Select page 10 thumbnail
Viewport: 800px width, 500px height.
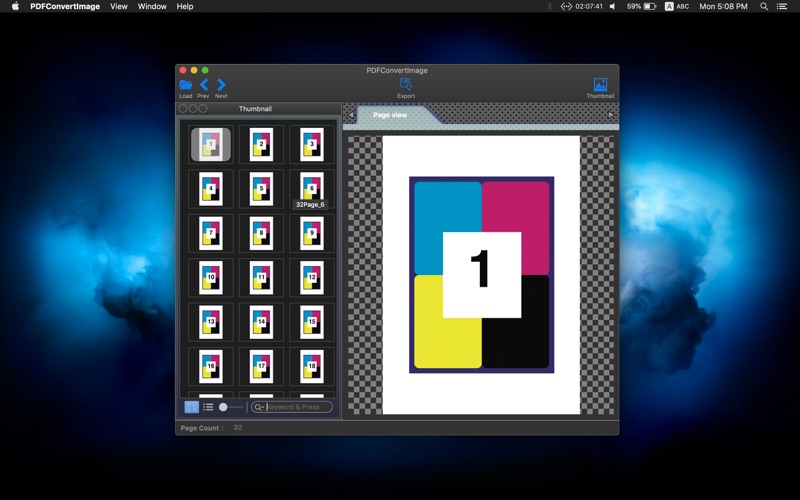click(x=211, y=278)
